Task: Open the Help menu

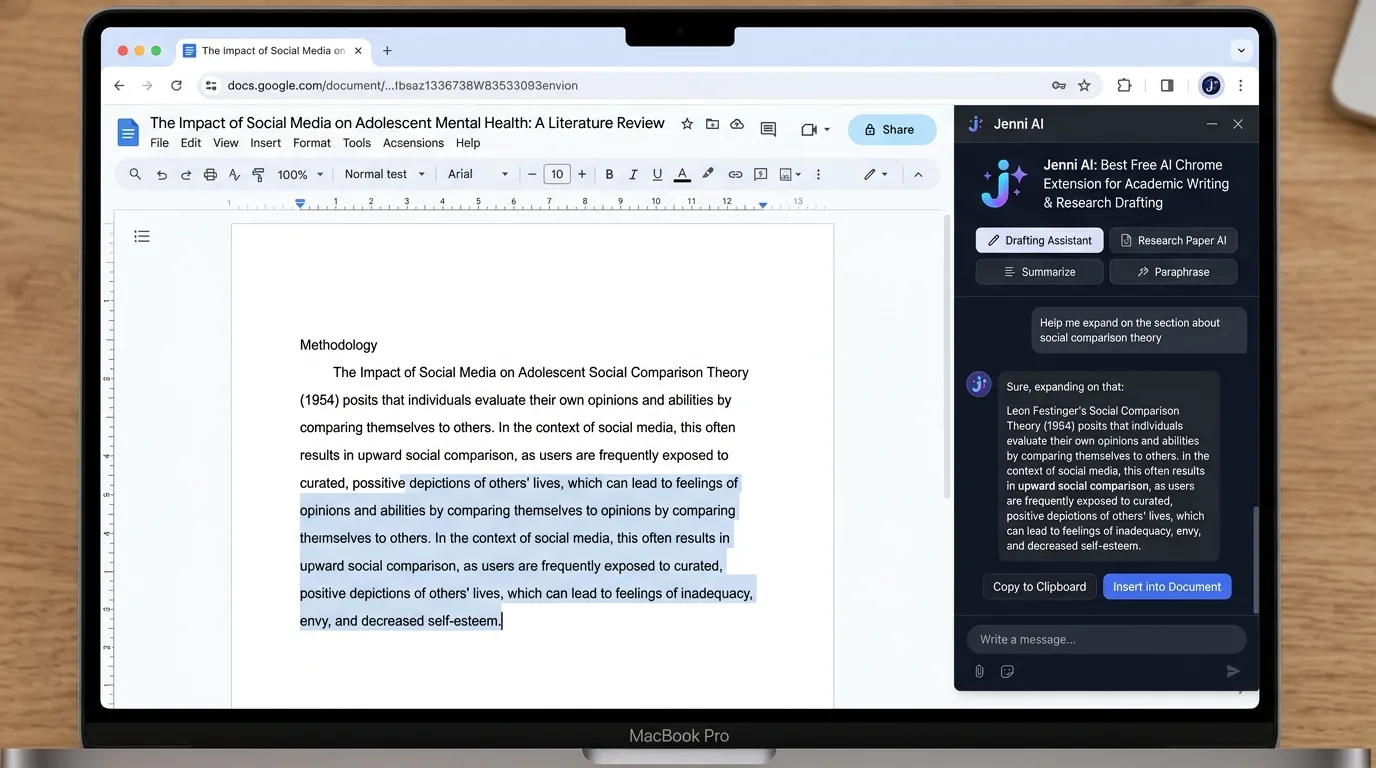Action: tap(468, 143)
